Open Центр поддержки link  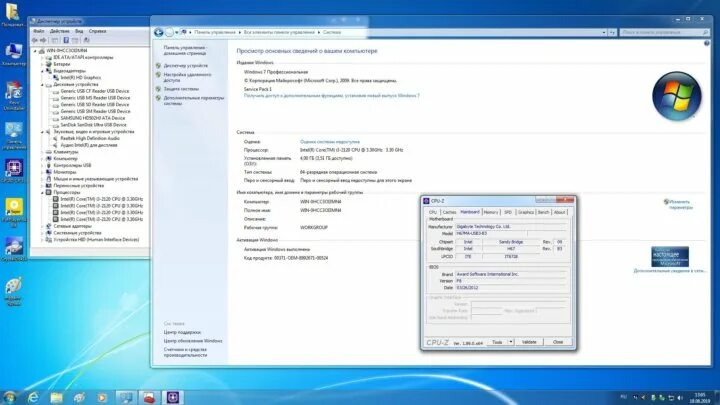point(182,332)
